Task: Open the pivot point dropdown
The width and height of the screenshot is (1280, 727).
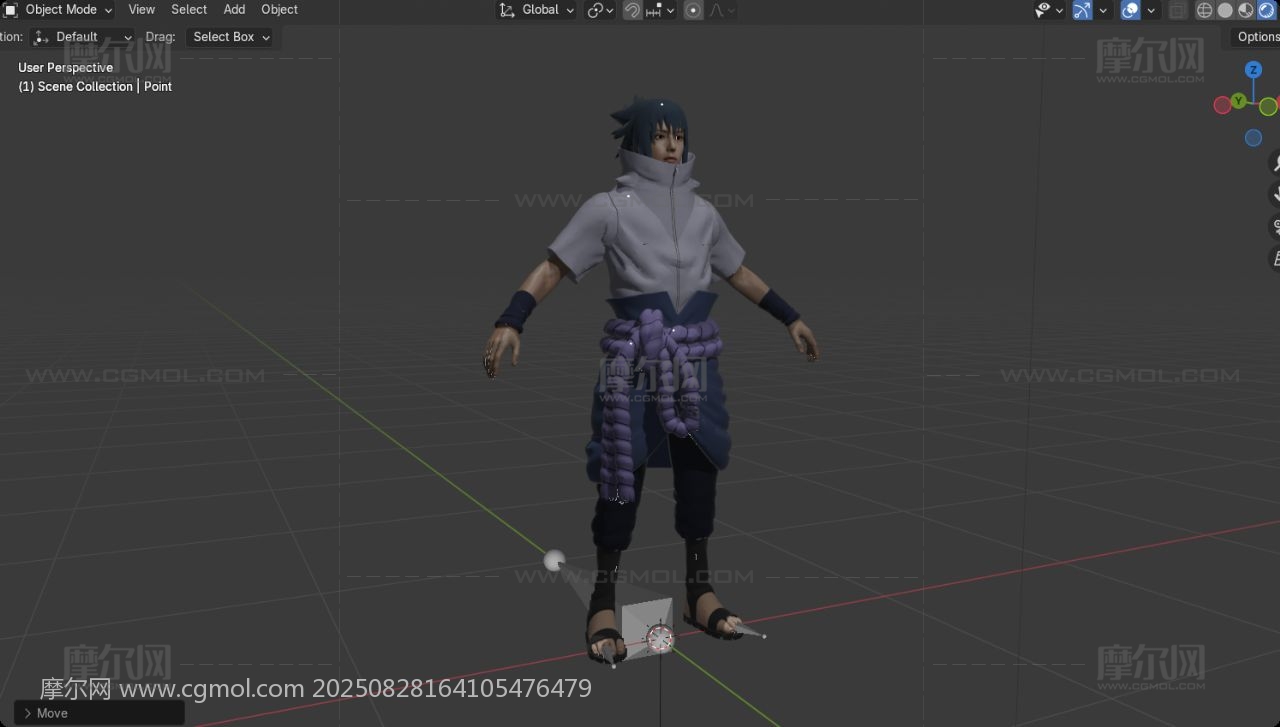Action: tap(601, 10)
